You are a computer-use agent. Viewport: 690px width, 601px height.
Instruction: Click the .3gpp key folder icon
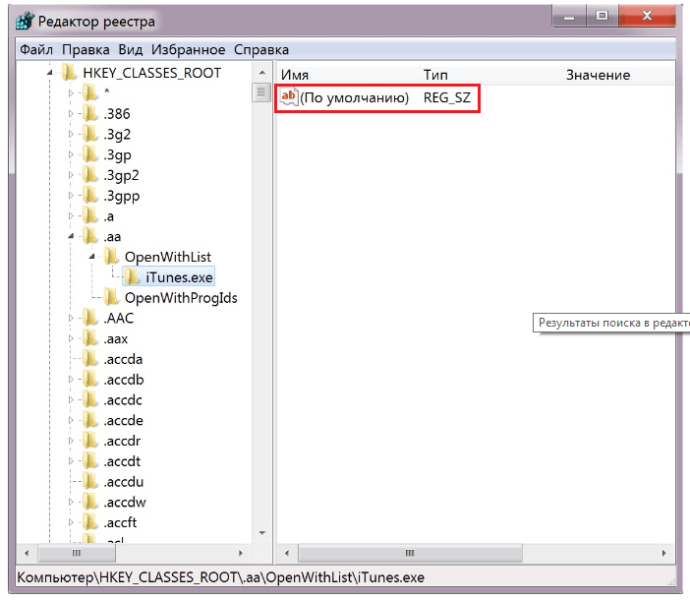(x=91, y=195)
